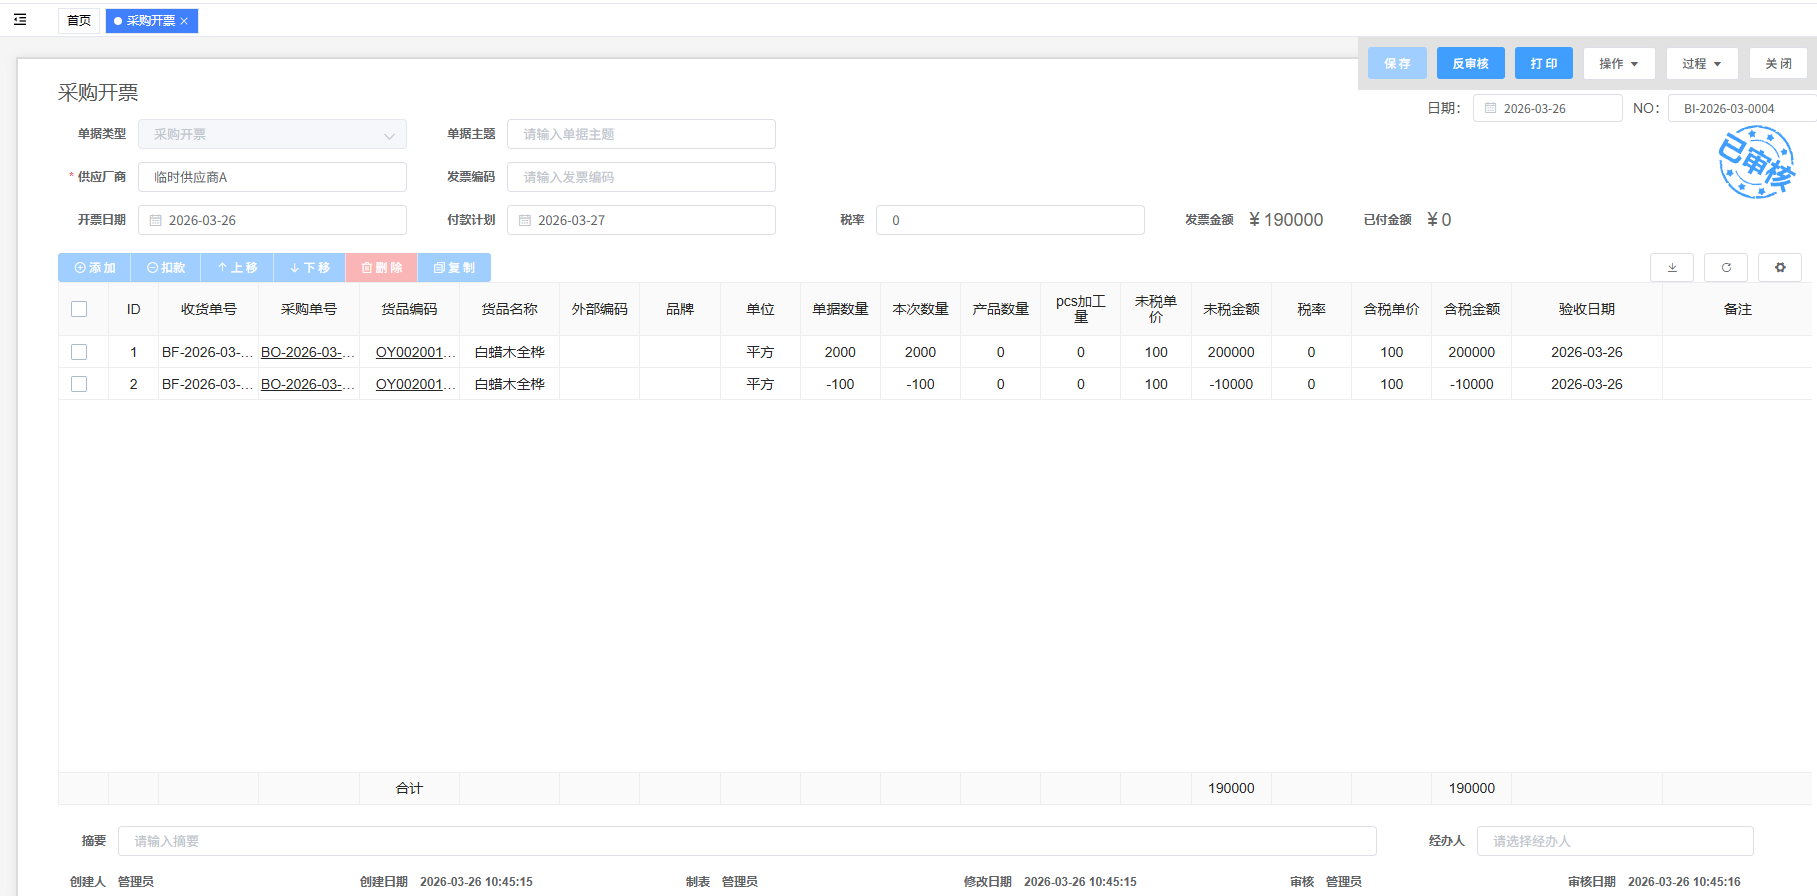
Task: Click the 已审核 stamp image
Action: coord(1756,162)
